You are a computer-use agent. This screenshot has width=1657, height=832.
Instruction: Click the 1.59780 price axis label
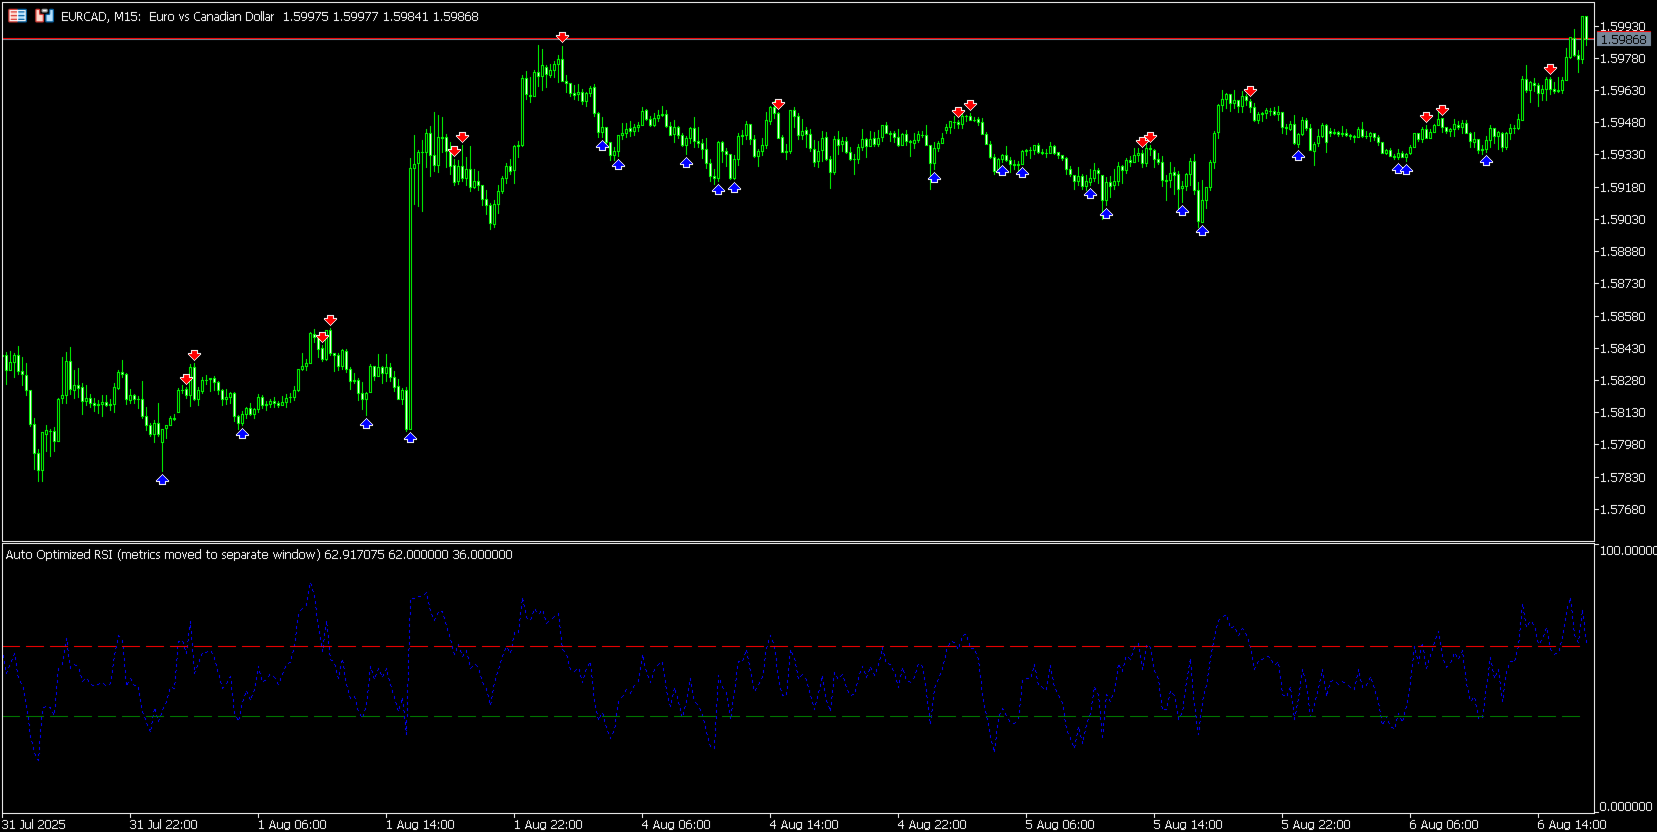click(1623, 58)
